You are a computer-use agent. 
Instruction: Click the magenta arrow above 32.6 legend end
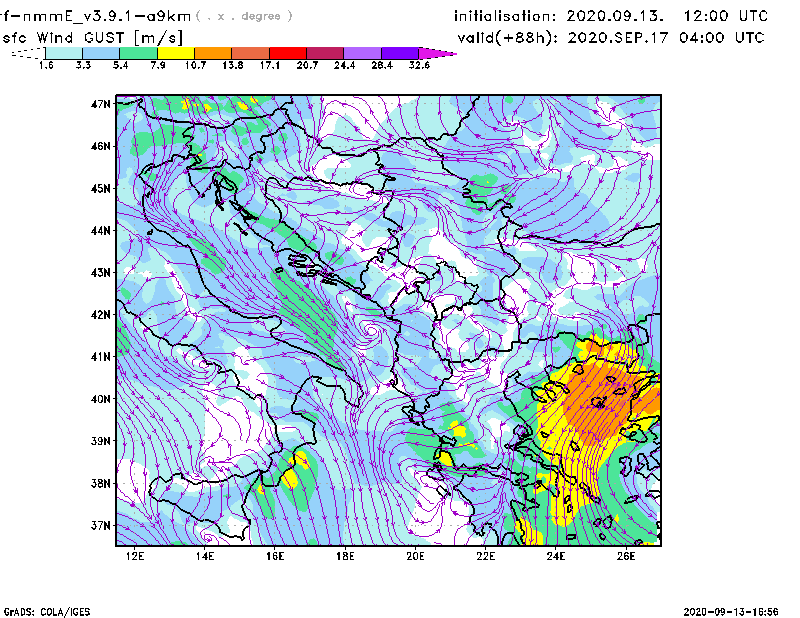pos(437,53)
